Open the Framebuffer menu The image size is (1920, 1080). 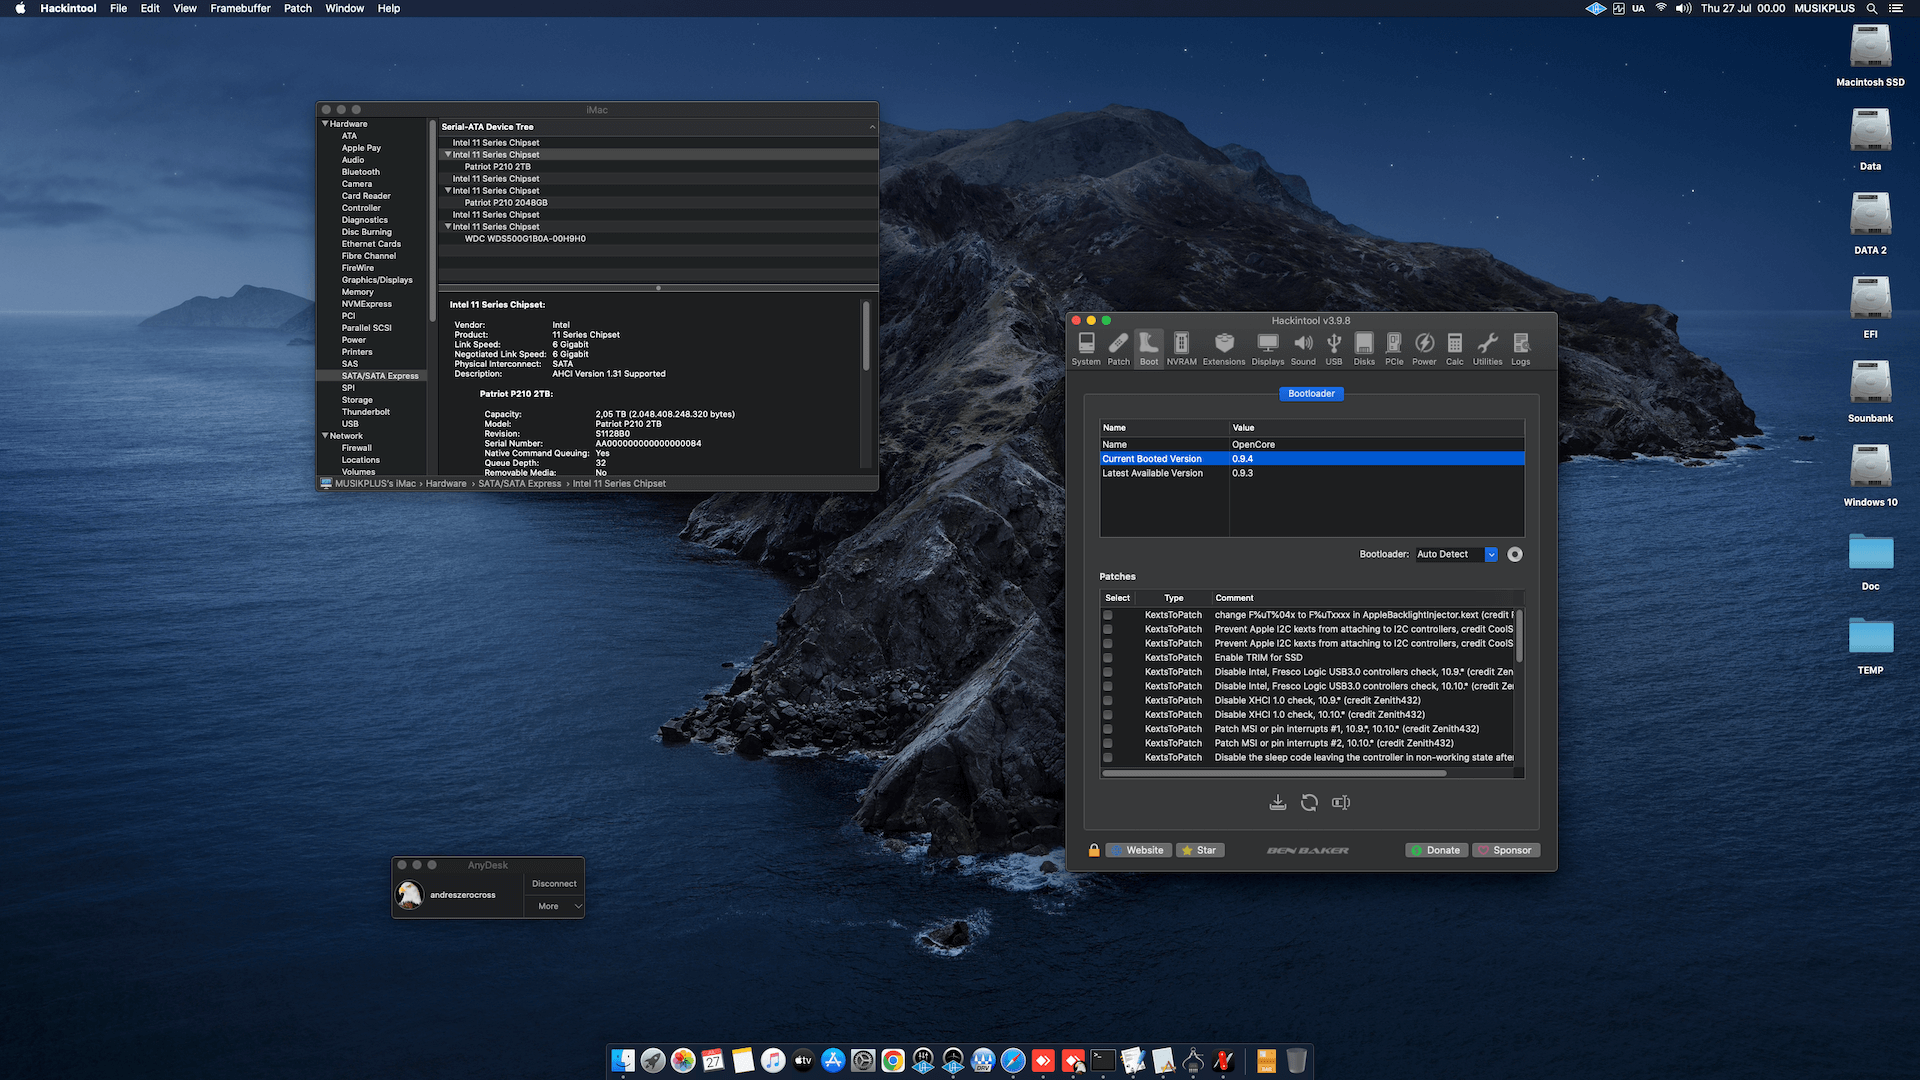tap(240, 8)
